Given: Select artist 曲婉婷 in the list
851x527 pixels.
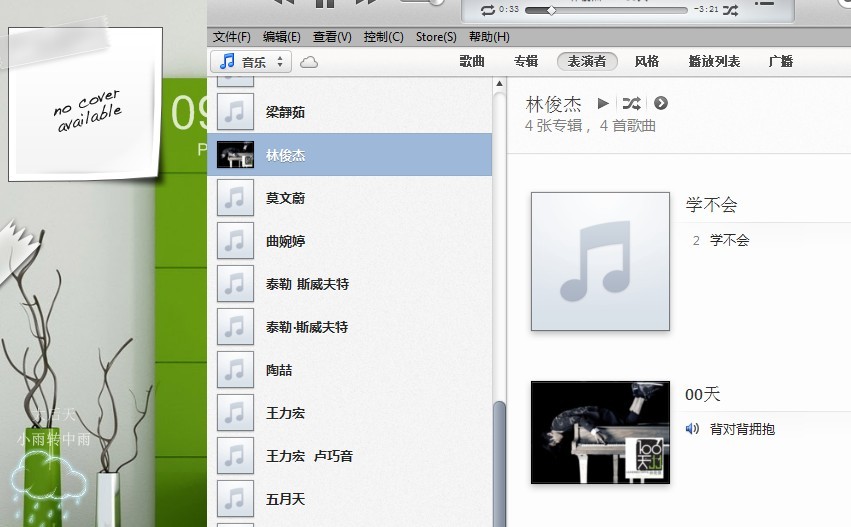Looking at the screenshot, I should [x=350, y=240].
